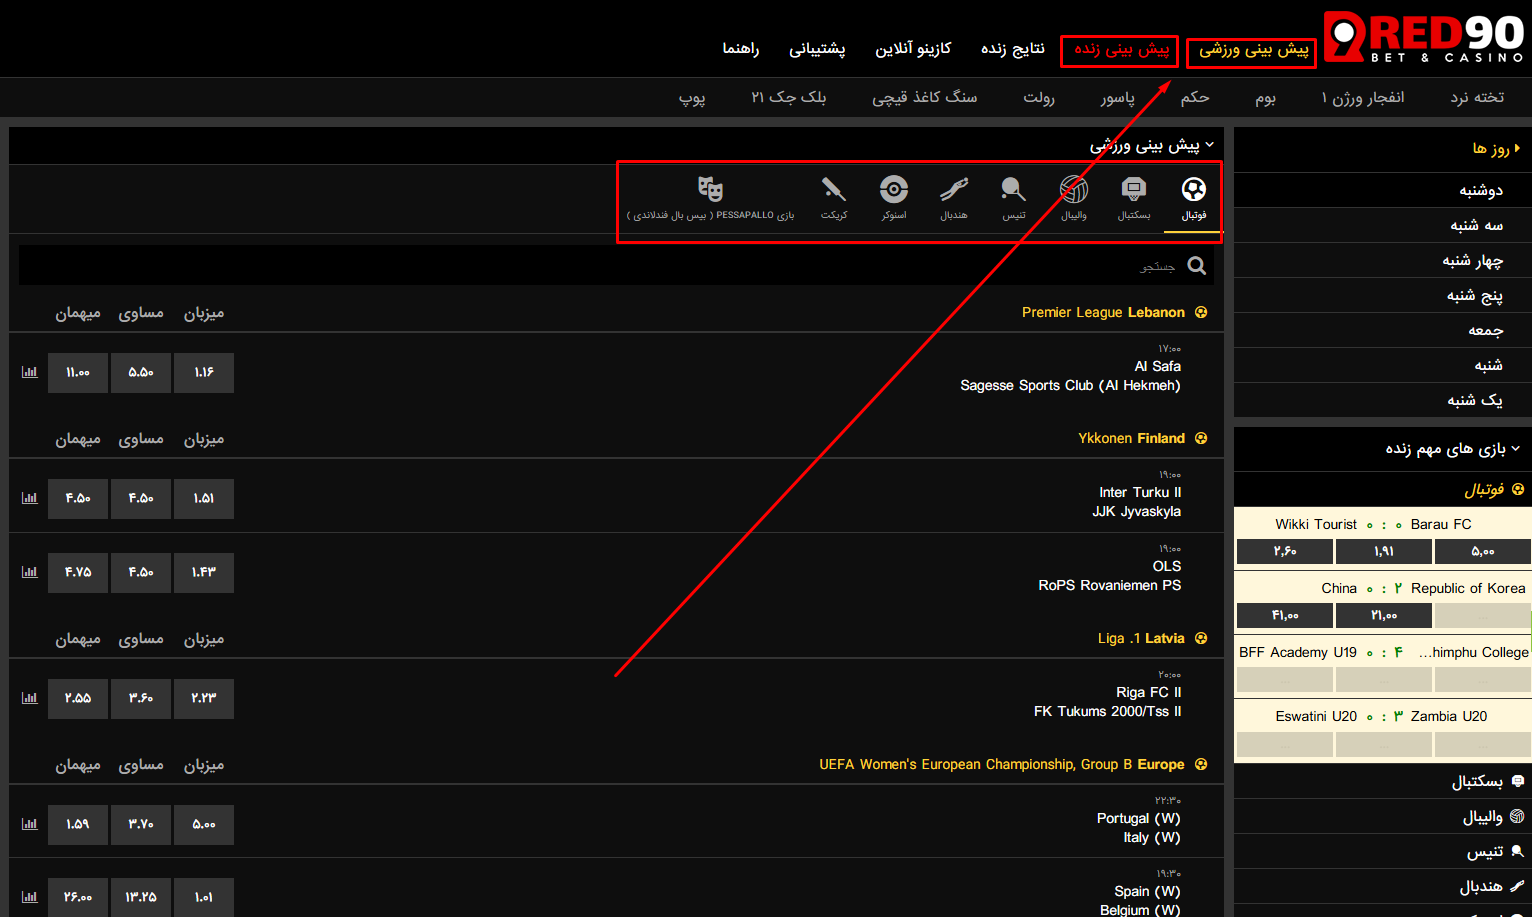Bet draw odds ۵.۵۰ on Al Safa match
The width and height of the screenshot is (1532, 917).
[x=141, y=372]
